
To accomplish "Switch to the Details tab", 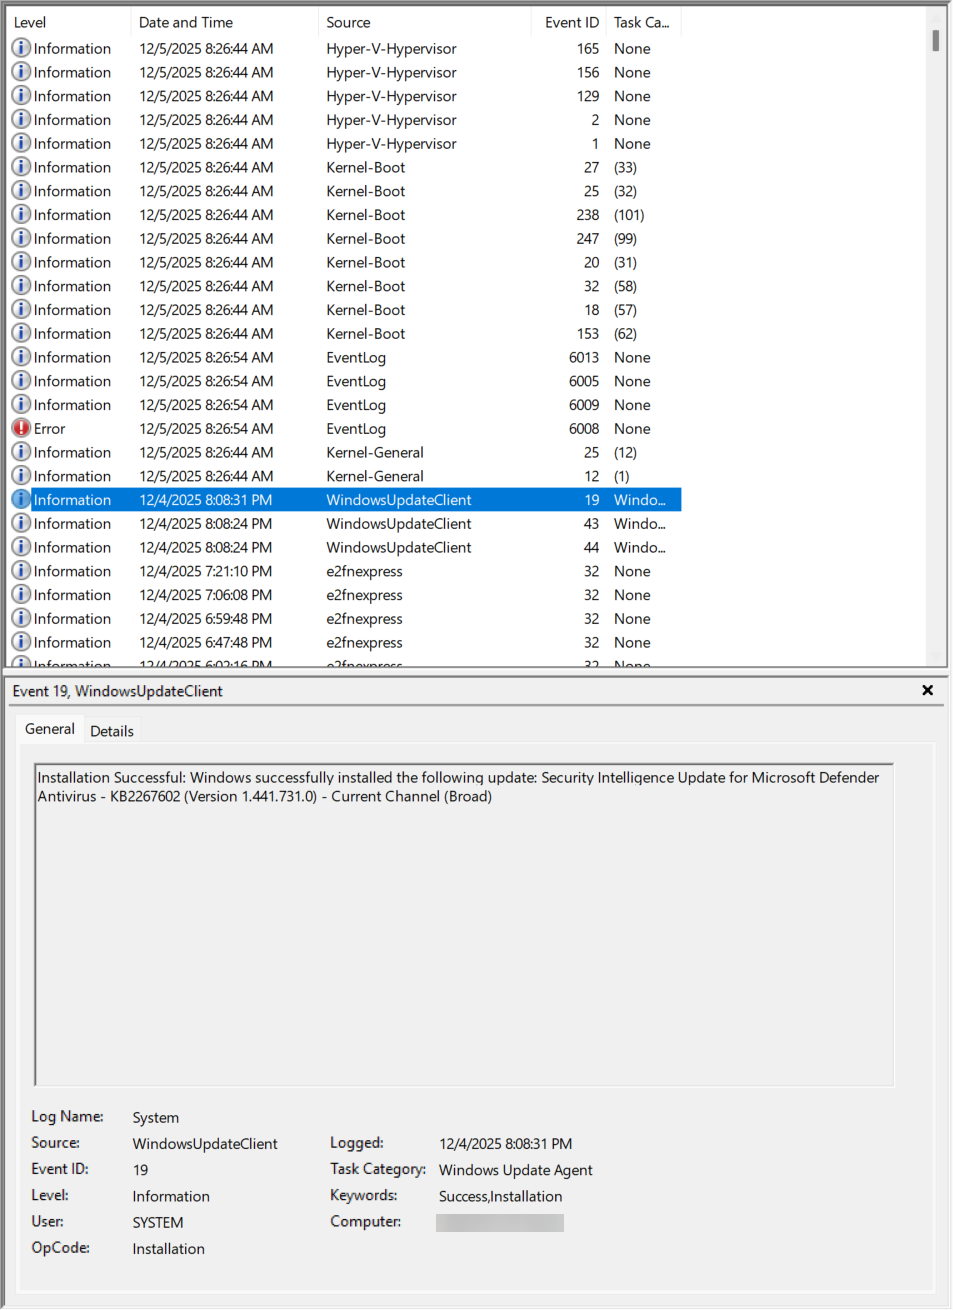I will click(111, 731).
